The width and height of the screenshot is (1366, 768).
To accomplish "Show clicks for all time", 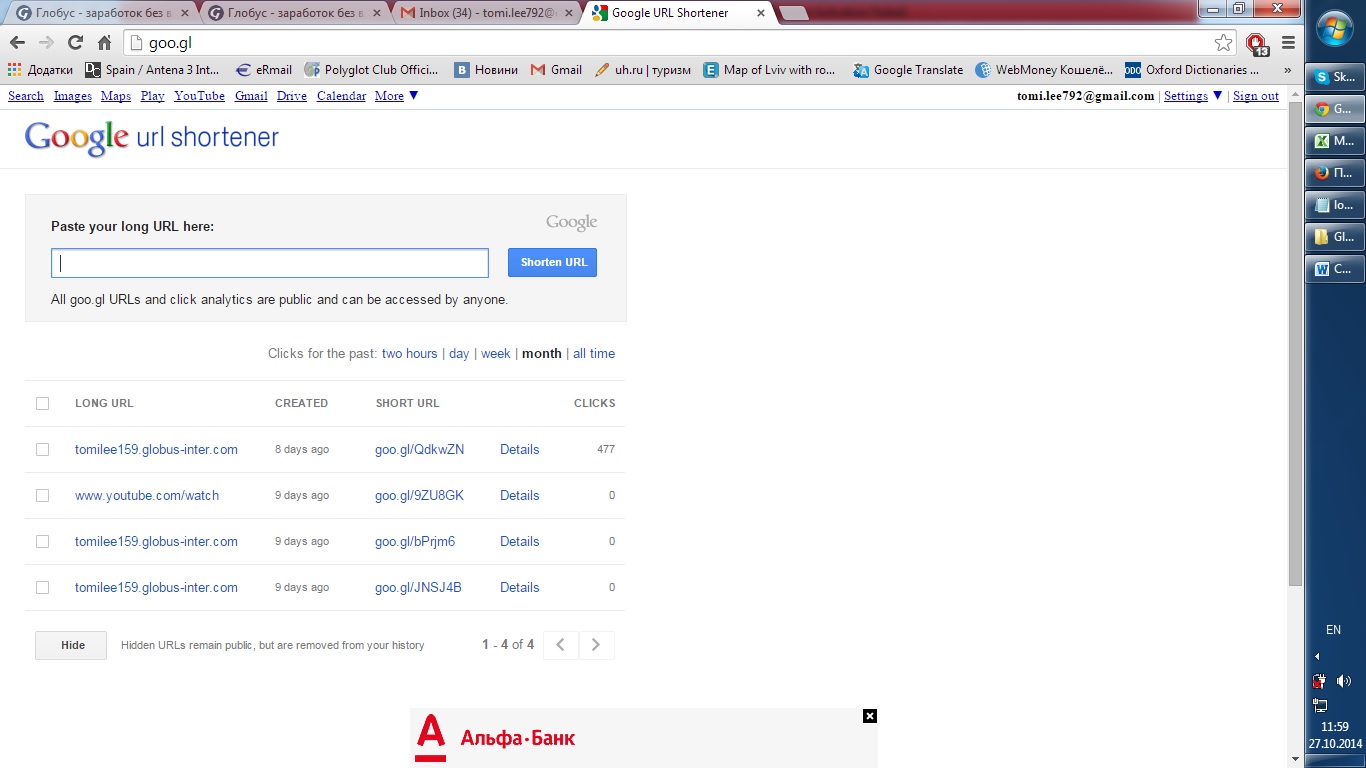I will (594, 353).
